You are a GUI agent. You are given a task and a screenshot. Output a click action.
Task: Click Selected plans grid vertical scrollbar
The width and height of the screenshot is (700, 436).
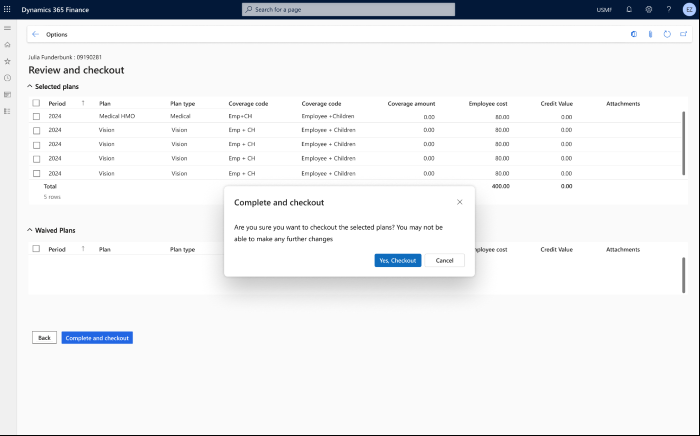(683, 143)
